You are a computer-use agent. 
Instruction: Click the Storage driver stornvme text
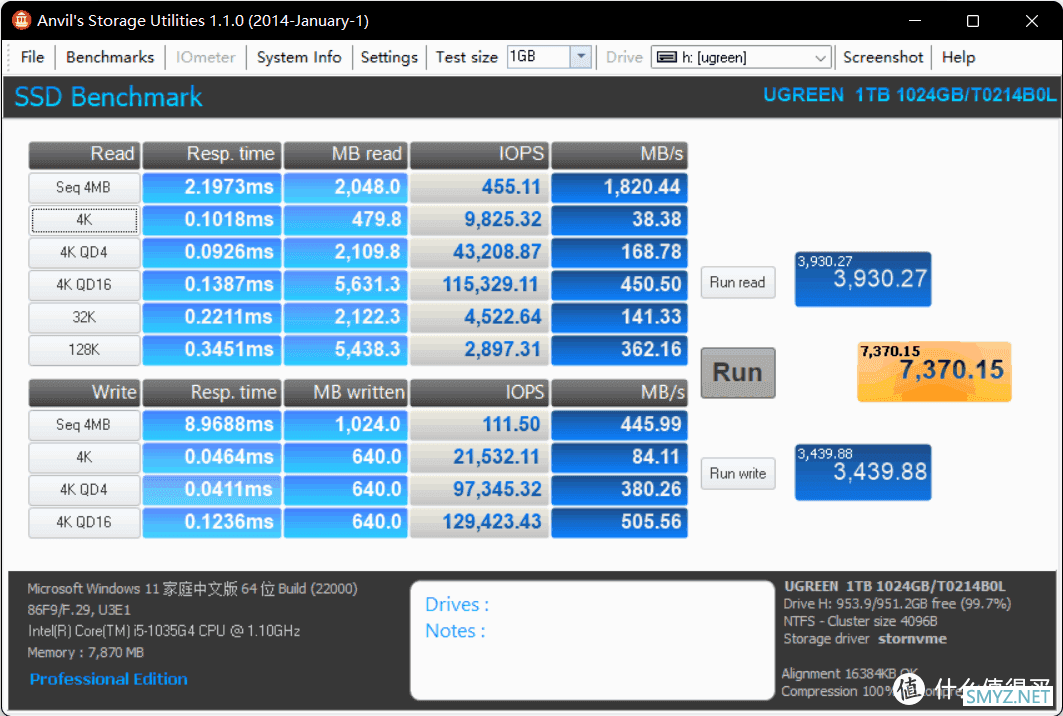pyautogui.click(x=865, y=639)
